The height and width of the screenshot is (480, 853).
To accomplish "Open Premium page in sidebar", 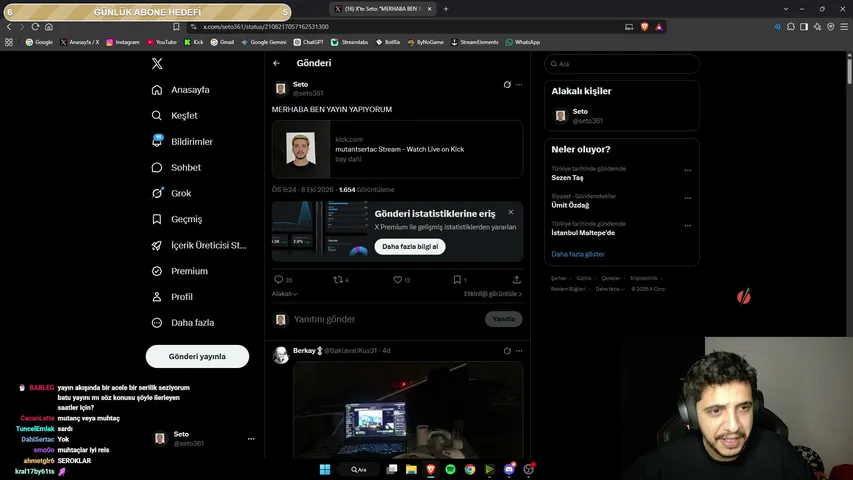I will (x=180, y=271).
